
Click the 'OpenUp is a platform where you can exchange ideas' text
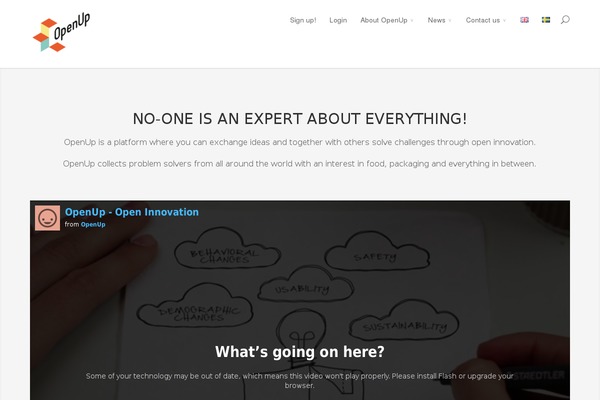[300, 142]
